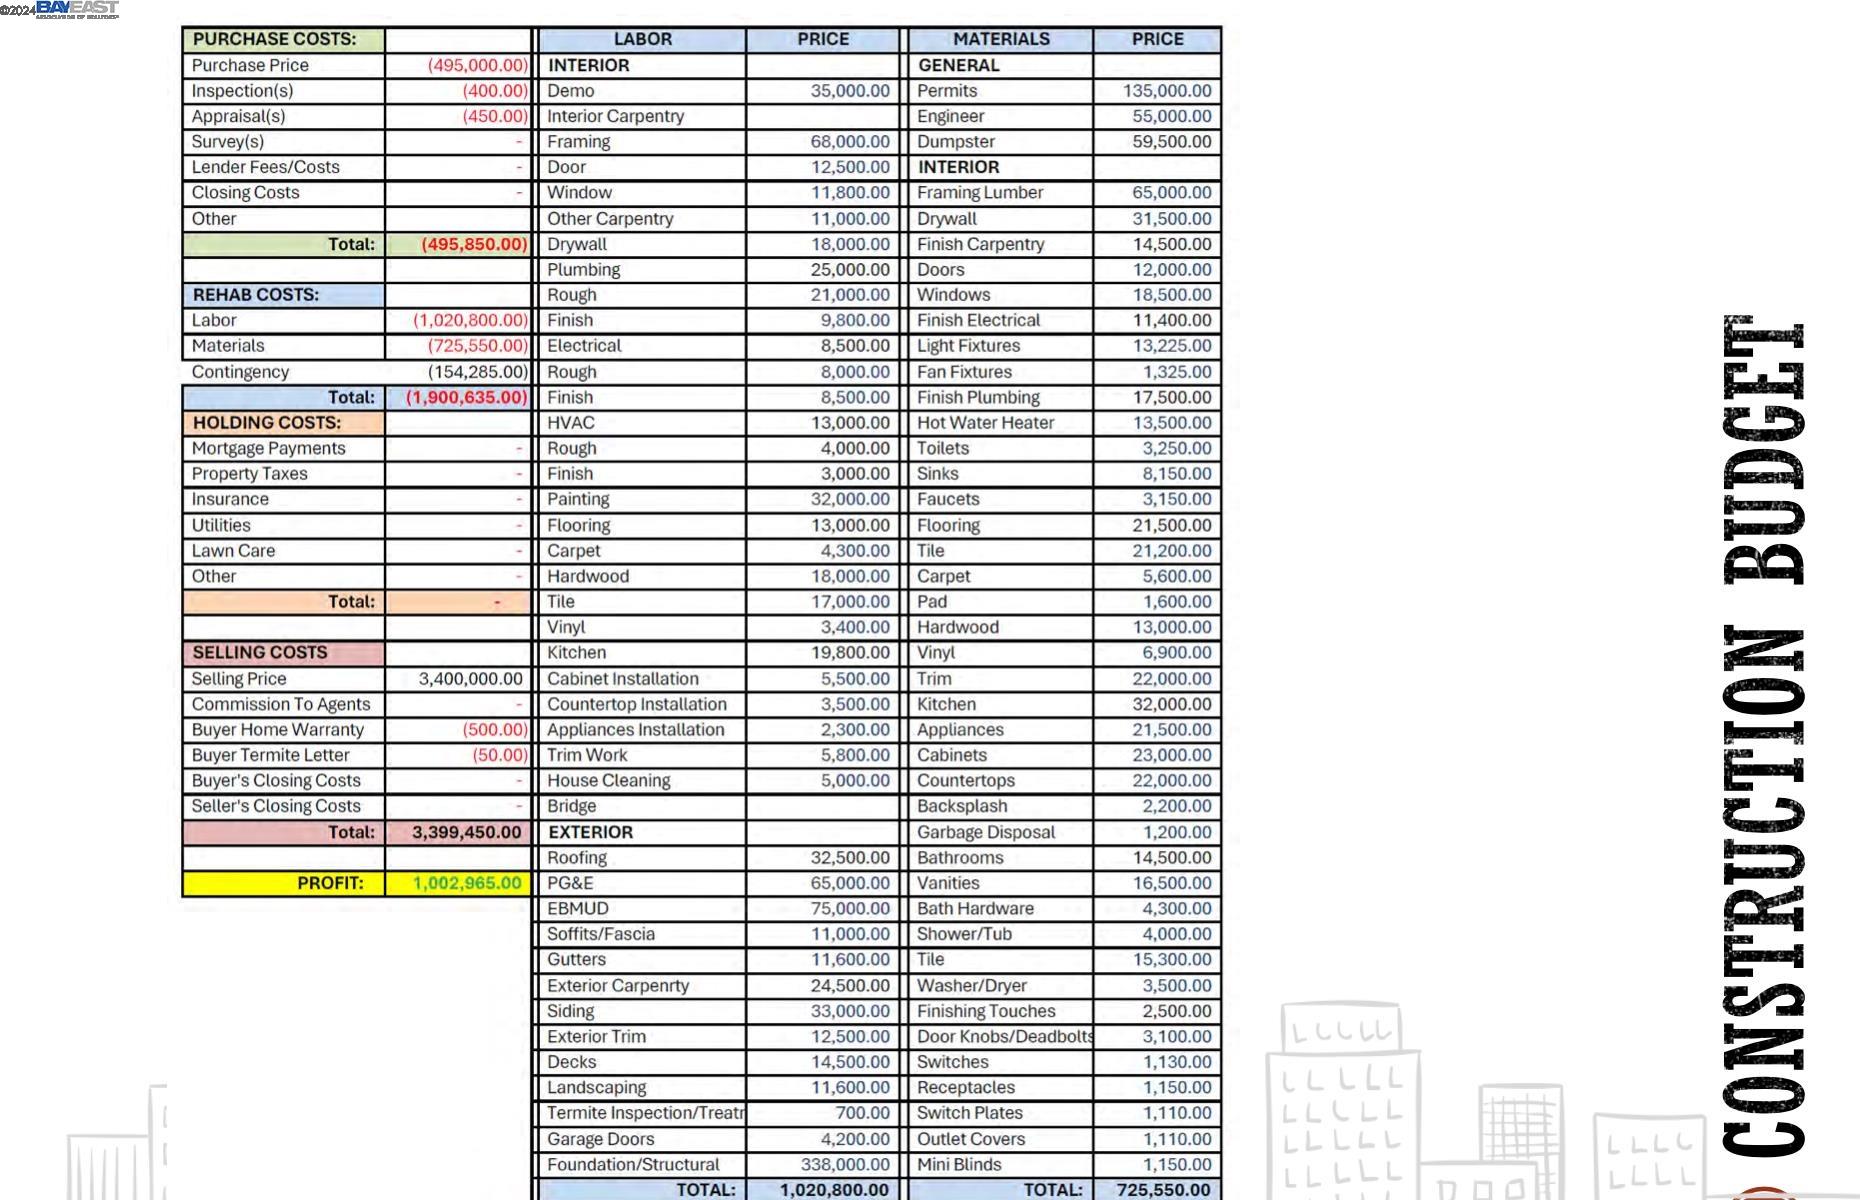The image size is (1860, 1200).
Task: Select the Property Taxes row label
Action: [249, 474]
